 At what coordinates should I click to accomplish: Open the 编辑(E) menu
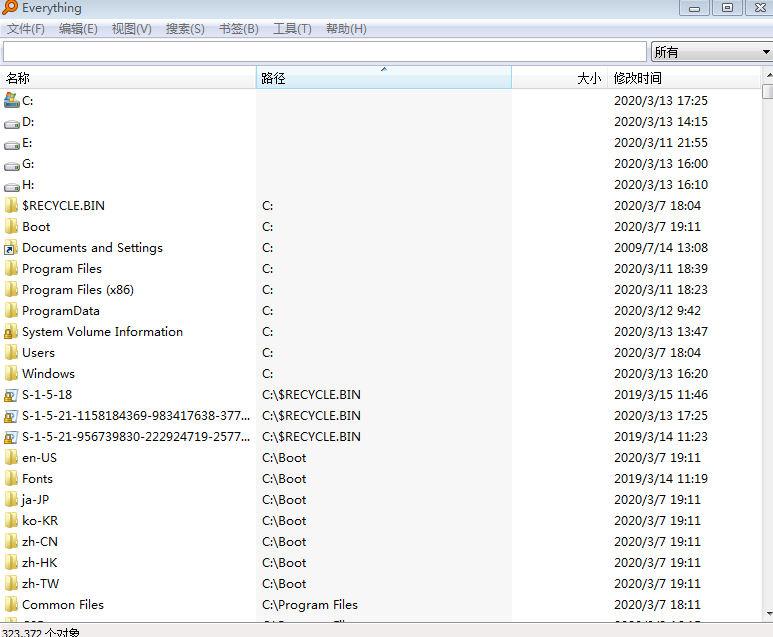click(x=78, y=29)
